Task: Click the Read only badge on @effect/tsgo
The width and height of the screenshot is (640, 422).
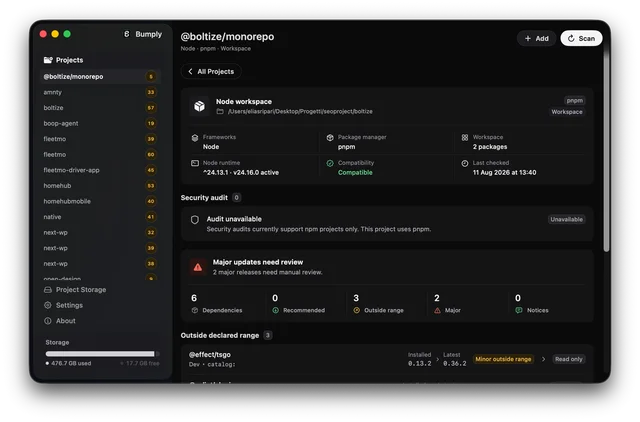Action: click(x=569, y=359)
